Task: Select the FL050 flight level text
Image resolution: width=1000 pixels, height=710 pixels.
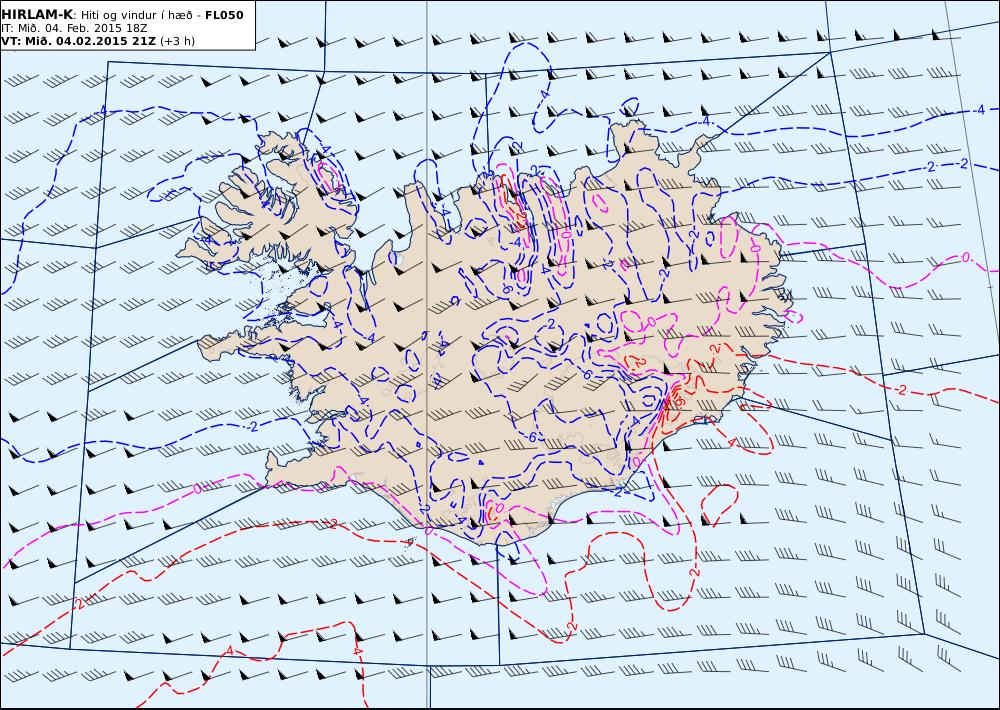Action: tap(224, 15)
